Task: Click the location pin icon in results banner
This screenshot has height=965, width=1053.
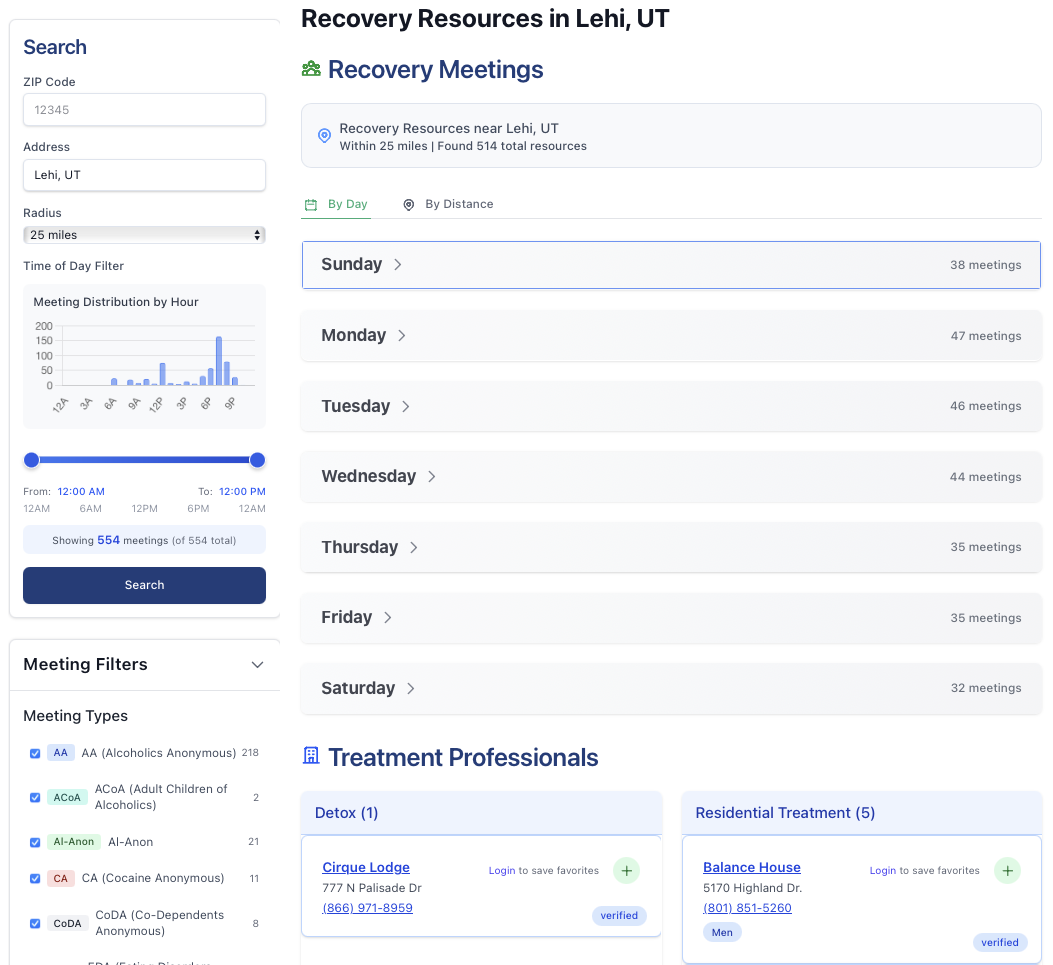Action: tap(324, 136)
